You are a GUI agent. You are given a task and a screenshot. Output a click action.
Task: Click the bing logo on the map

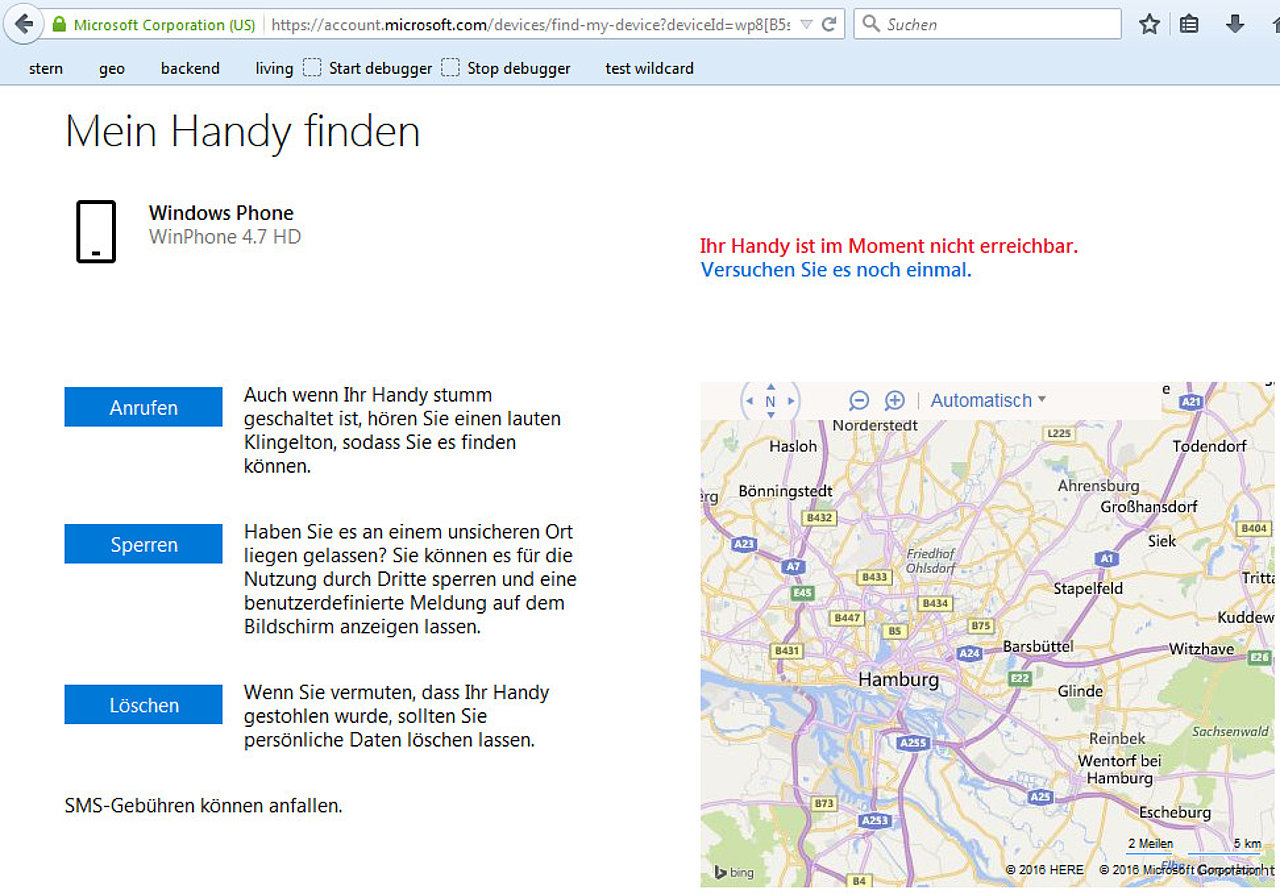pyautogui.click(x=734, y=872)
